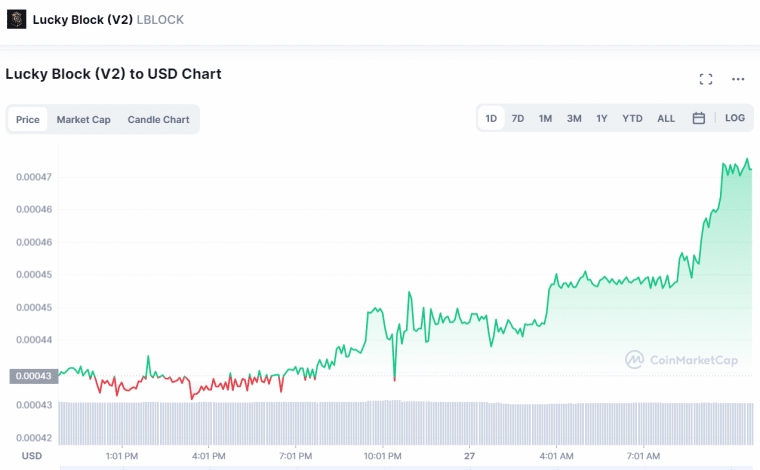Click the volume bars below the chart

(406, 423)
